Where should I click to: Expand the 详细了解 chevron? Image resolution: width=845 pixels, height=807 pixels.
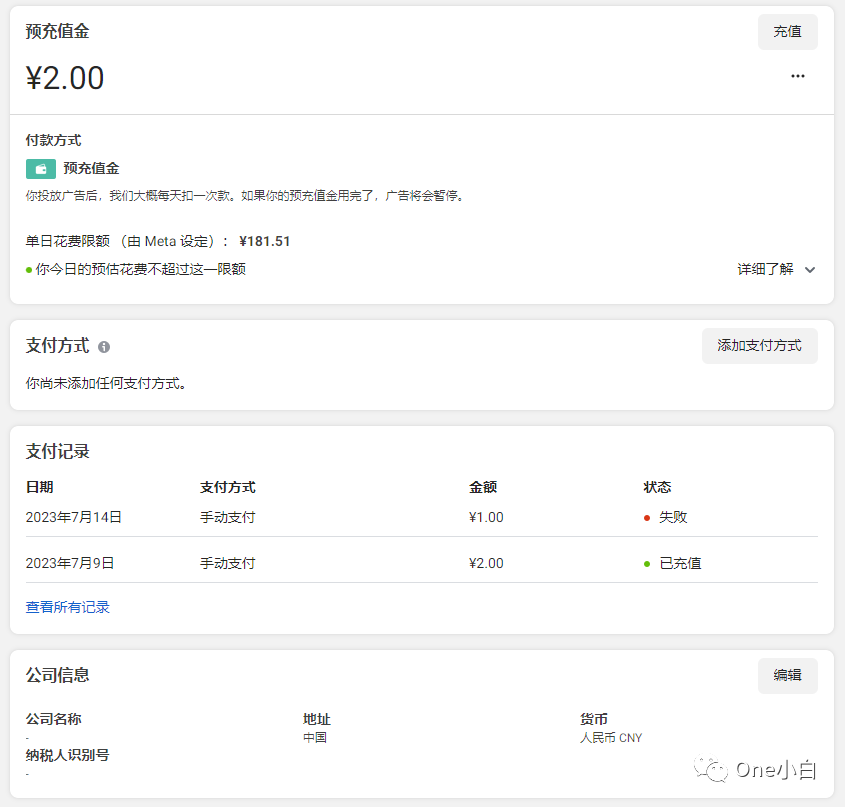point(809,270)
